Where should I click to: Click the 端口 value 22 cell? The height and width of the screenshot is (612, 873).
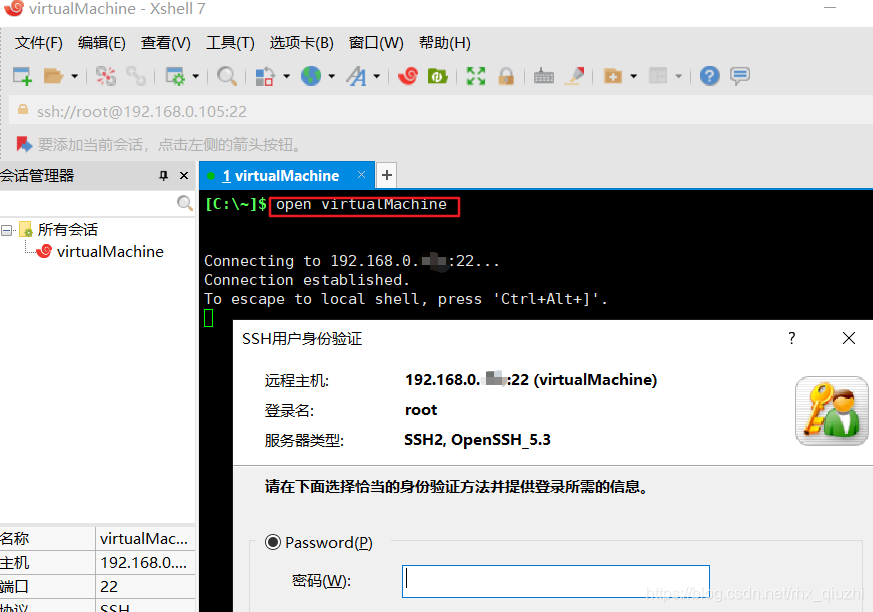(145, 586)
